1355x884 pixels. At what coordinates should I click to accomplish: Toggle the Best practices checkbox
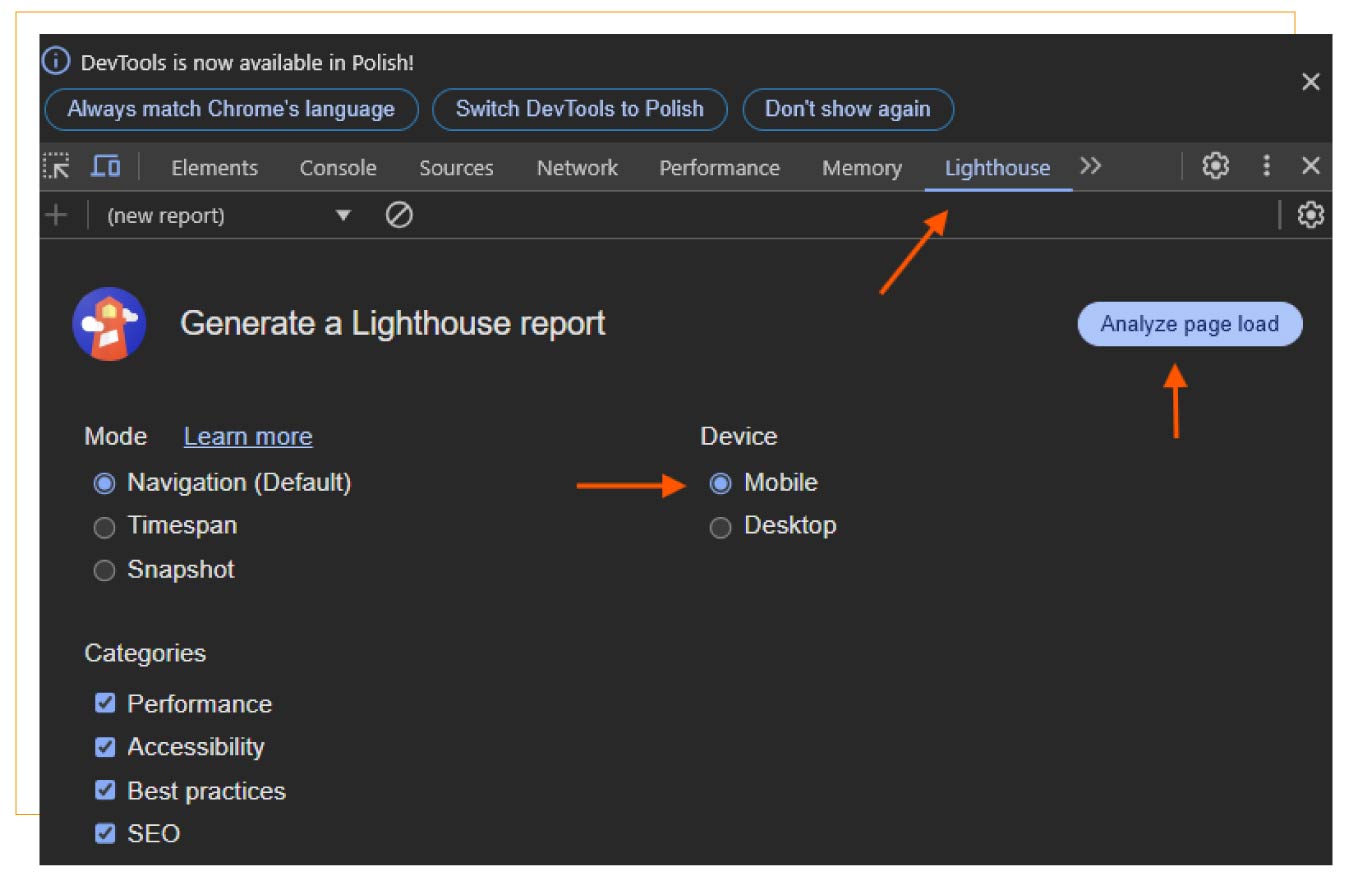[x=105, y=790]
